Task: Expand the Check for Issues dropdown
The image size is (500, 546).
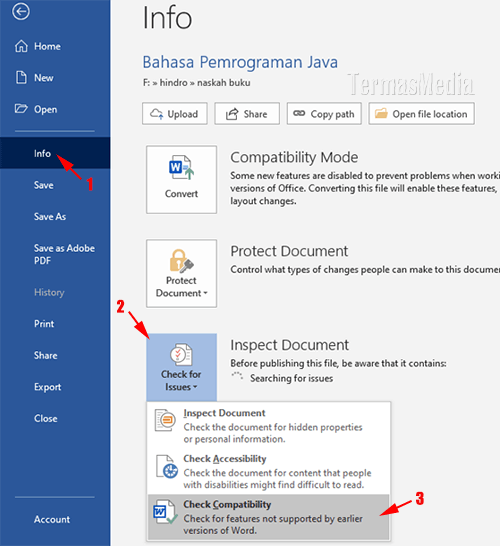Action: [181, 367]
